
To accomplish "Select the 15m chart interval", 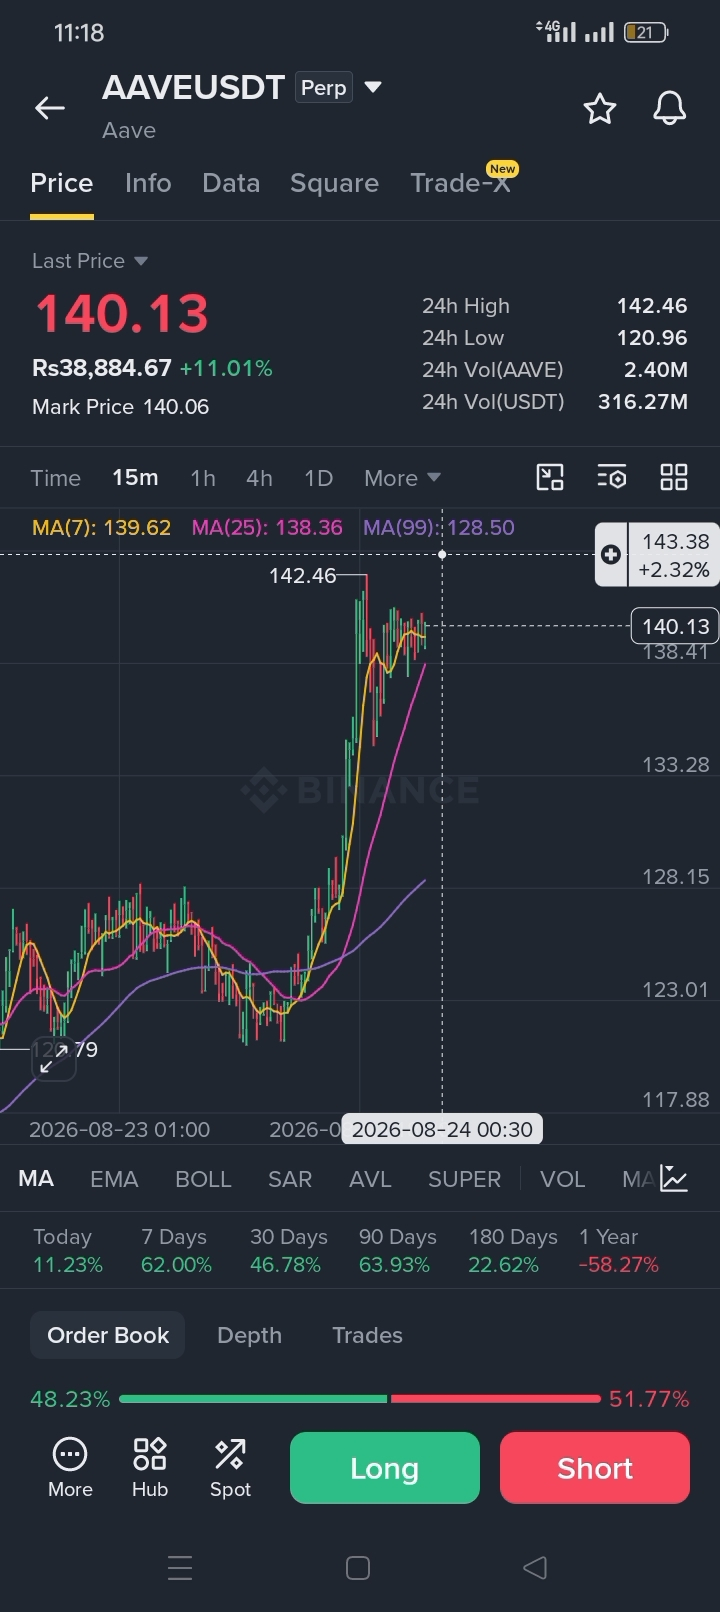I will point(135,478).
